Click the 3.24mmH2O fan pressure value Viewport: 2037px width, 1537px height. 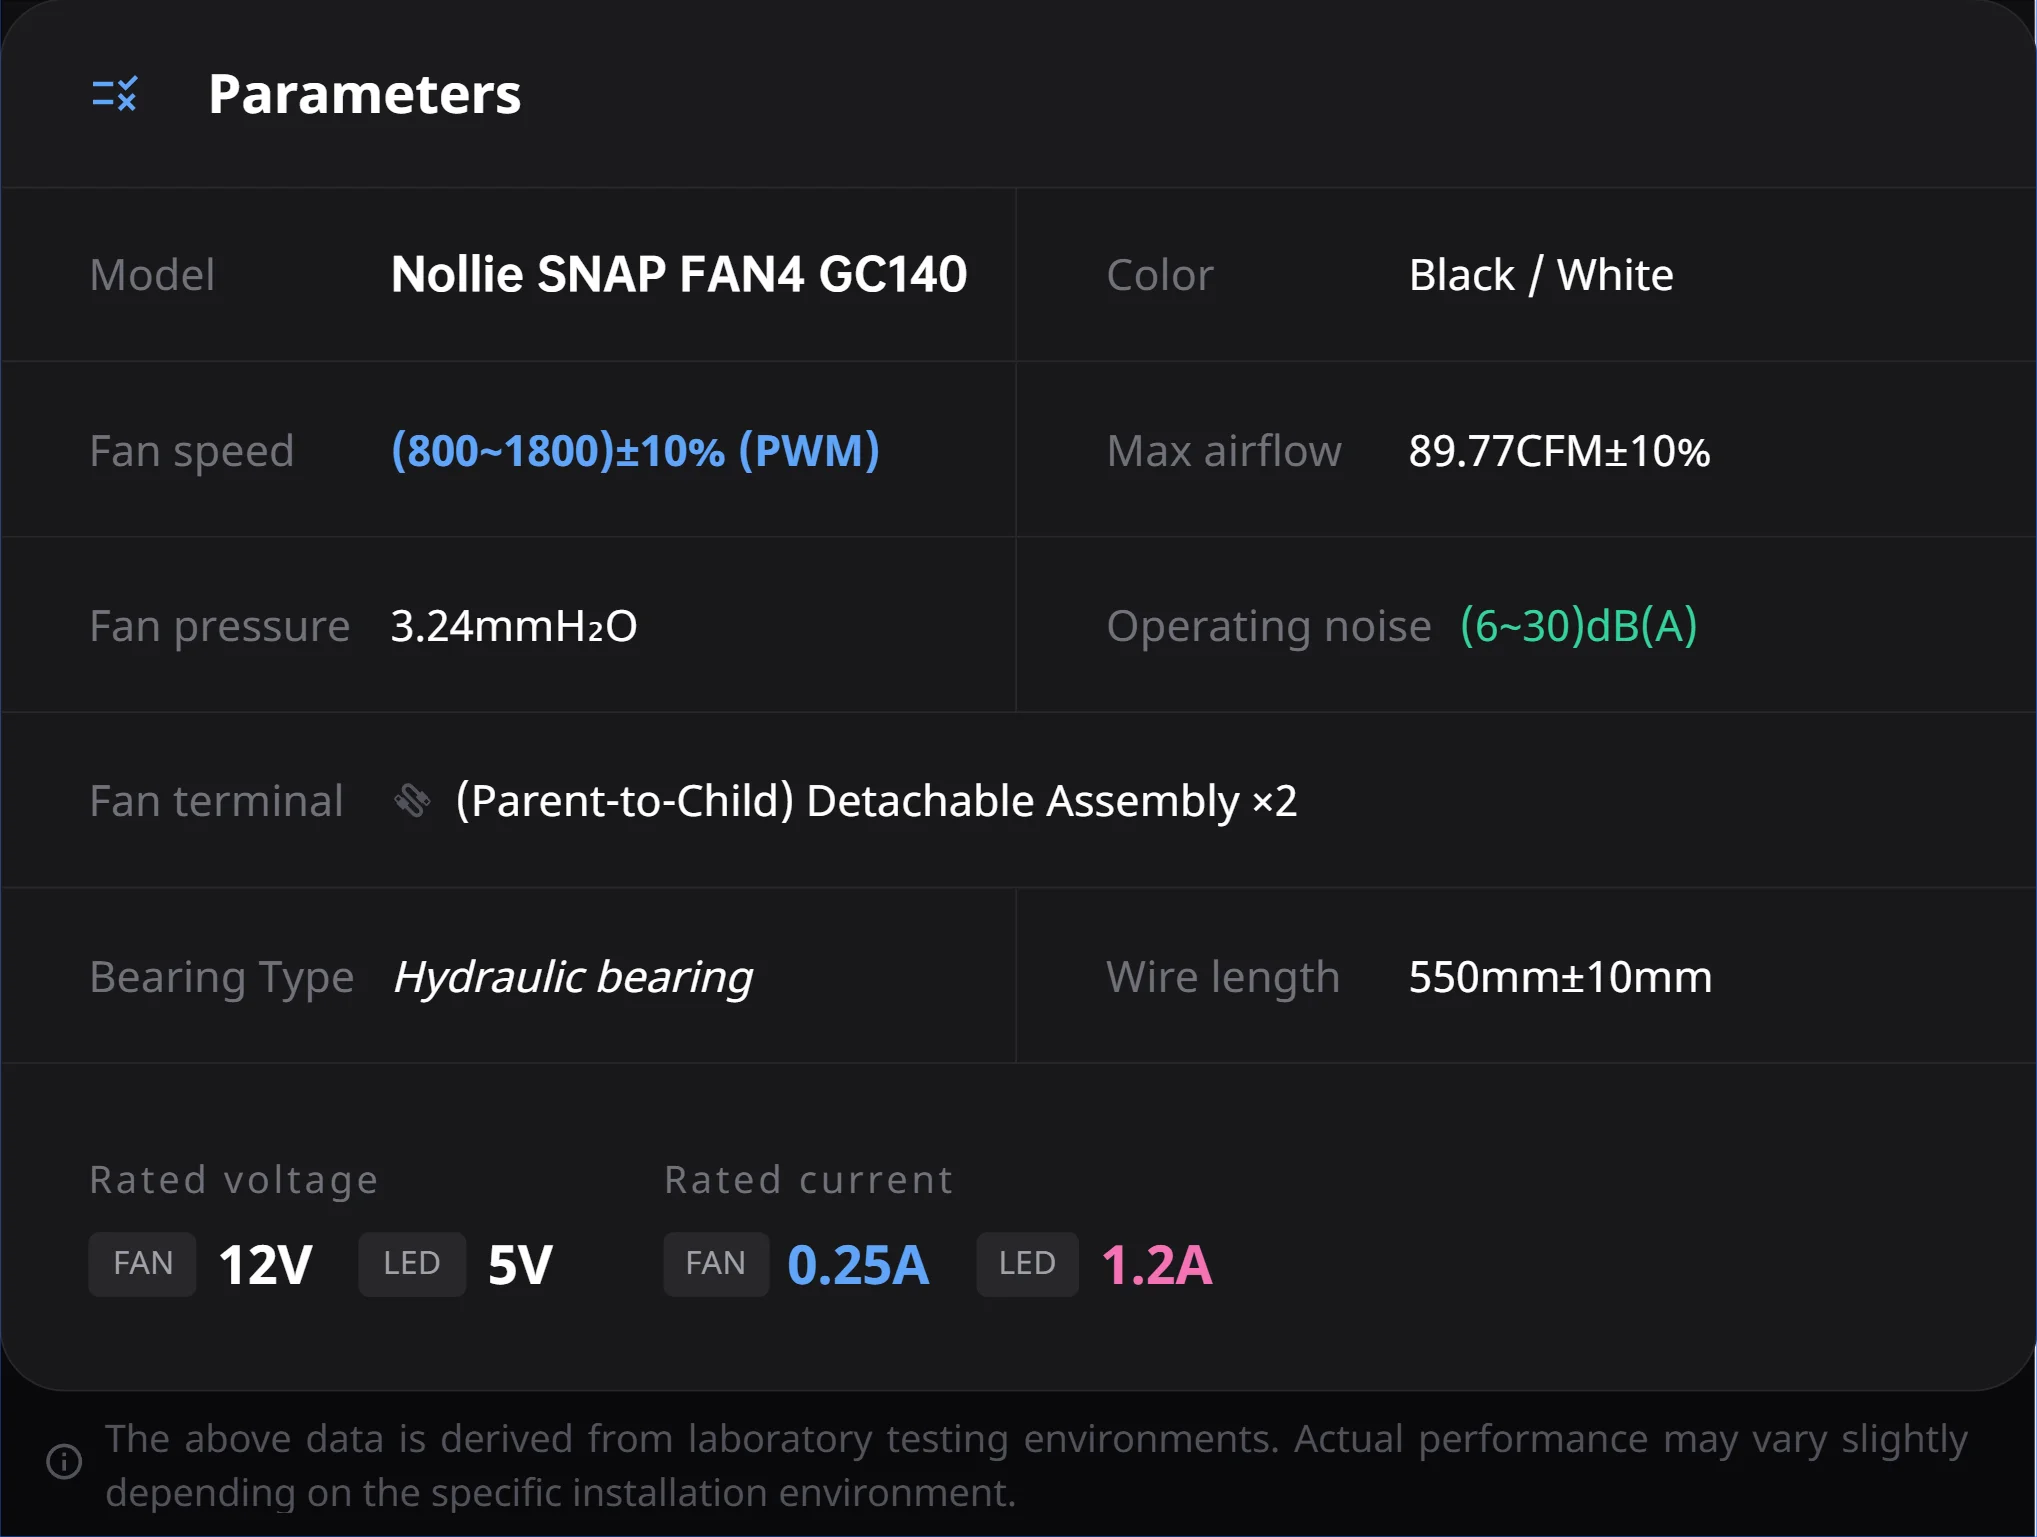[514, 627]
